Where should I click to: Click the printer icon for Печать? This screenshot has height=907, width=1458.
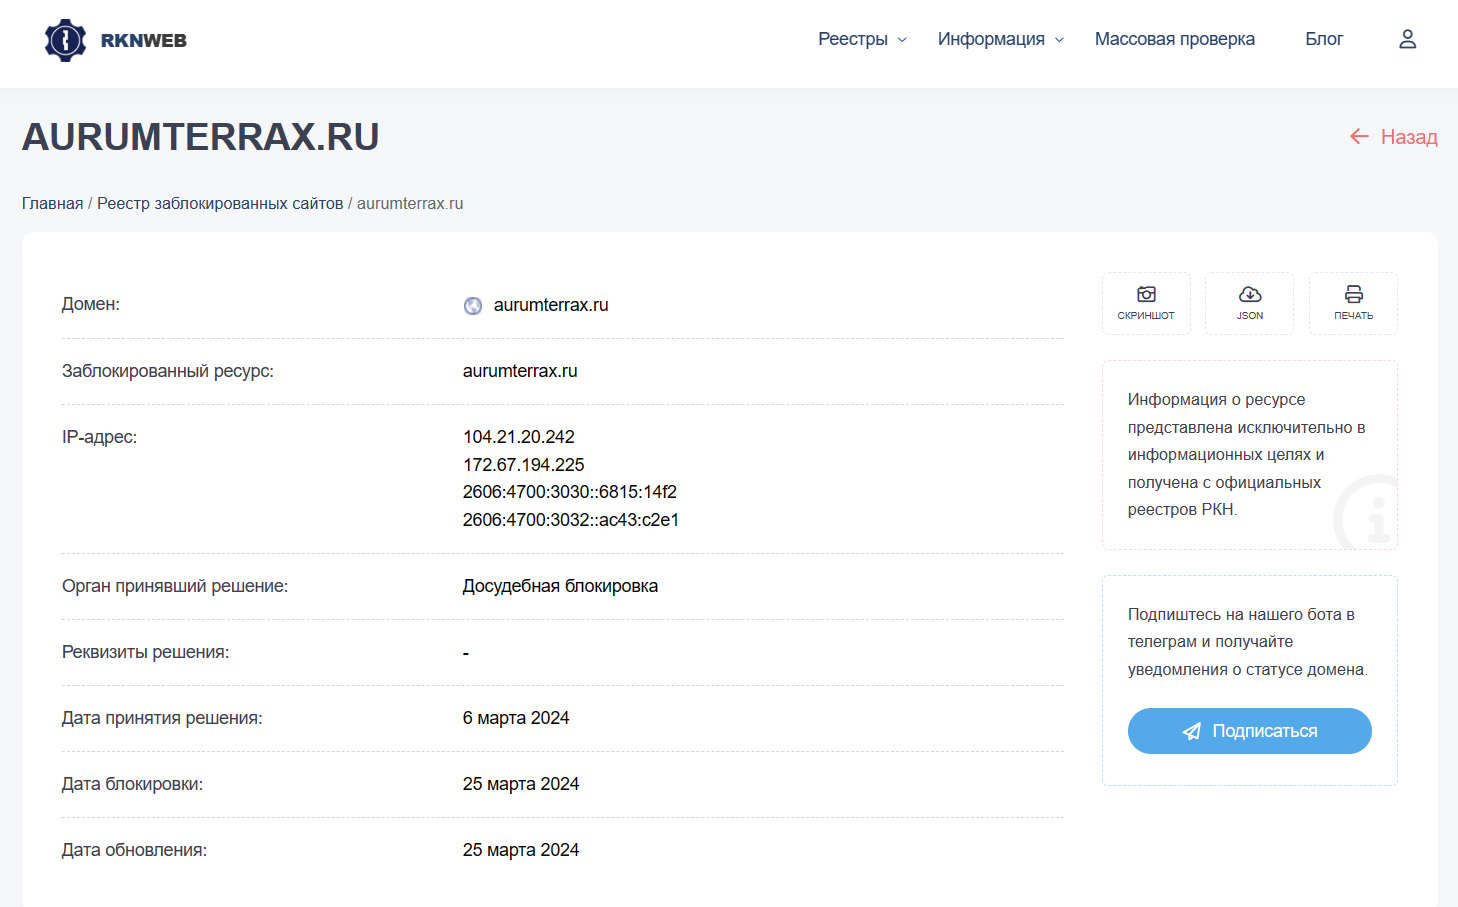1353,294
